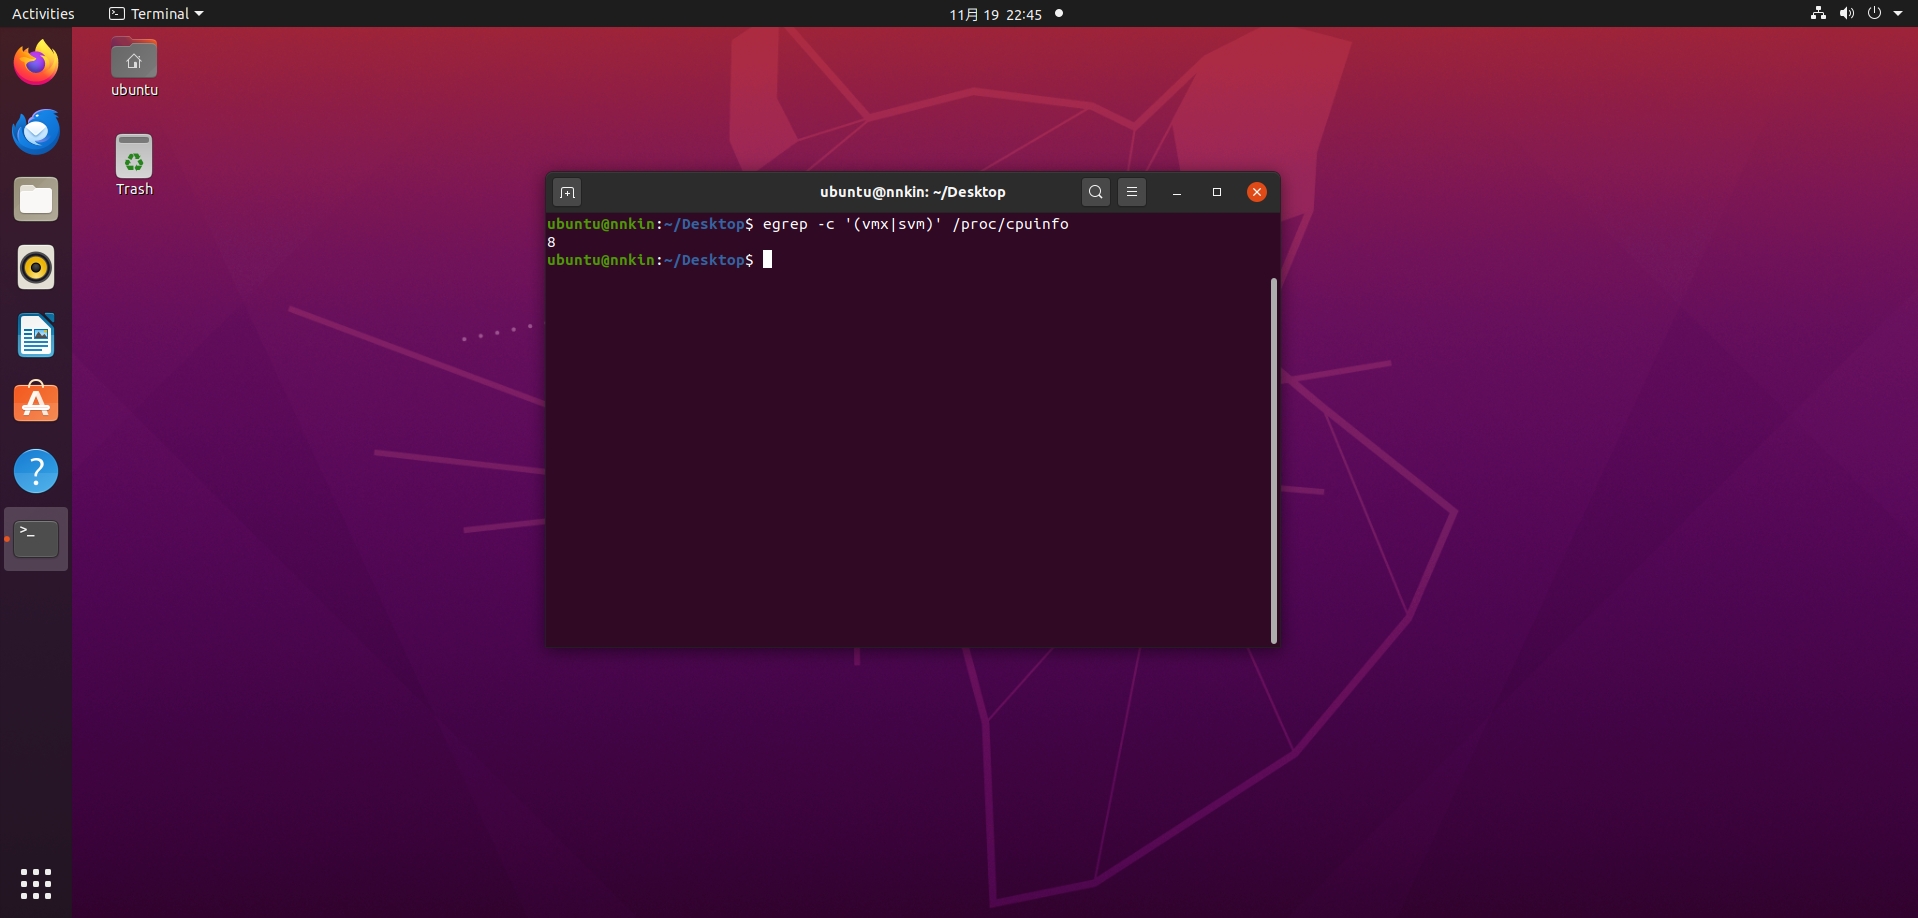Screen dimensions: 1918x918
Task: Launch Rhythmbox music player
Action: [x=36, y=268]
